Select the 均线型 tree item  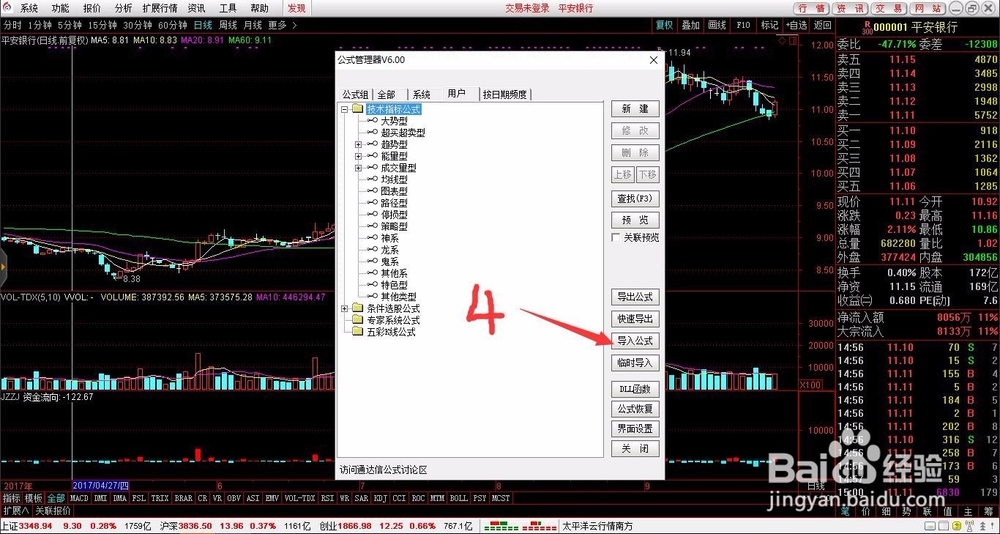pos(394,180)
